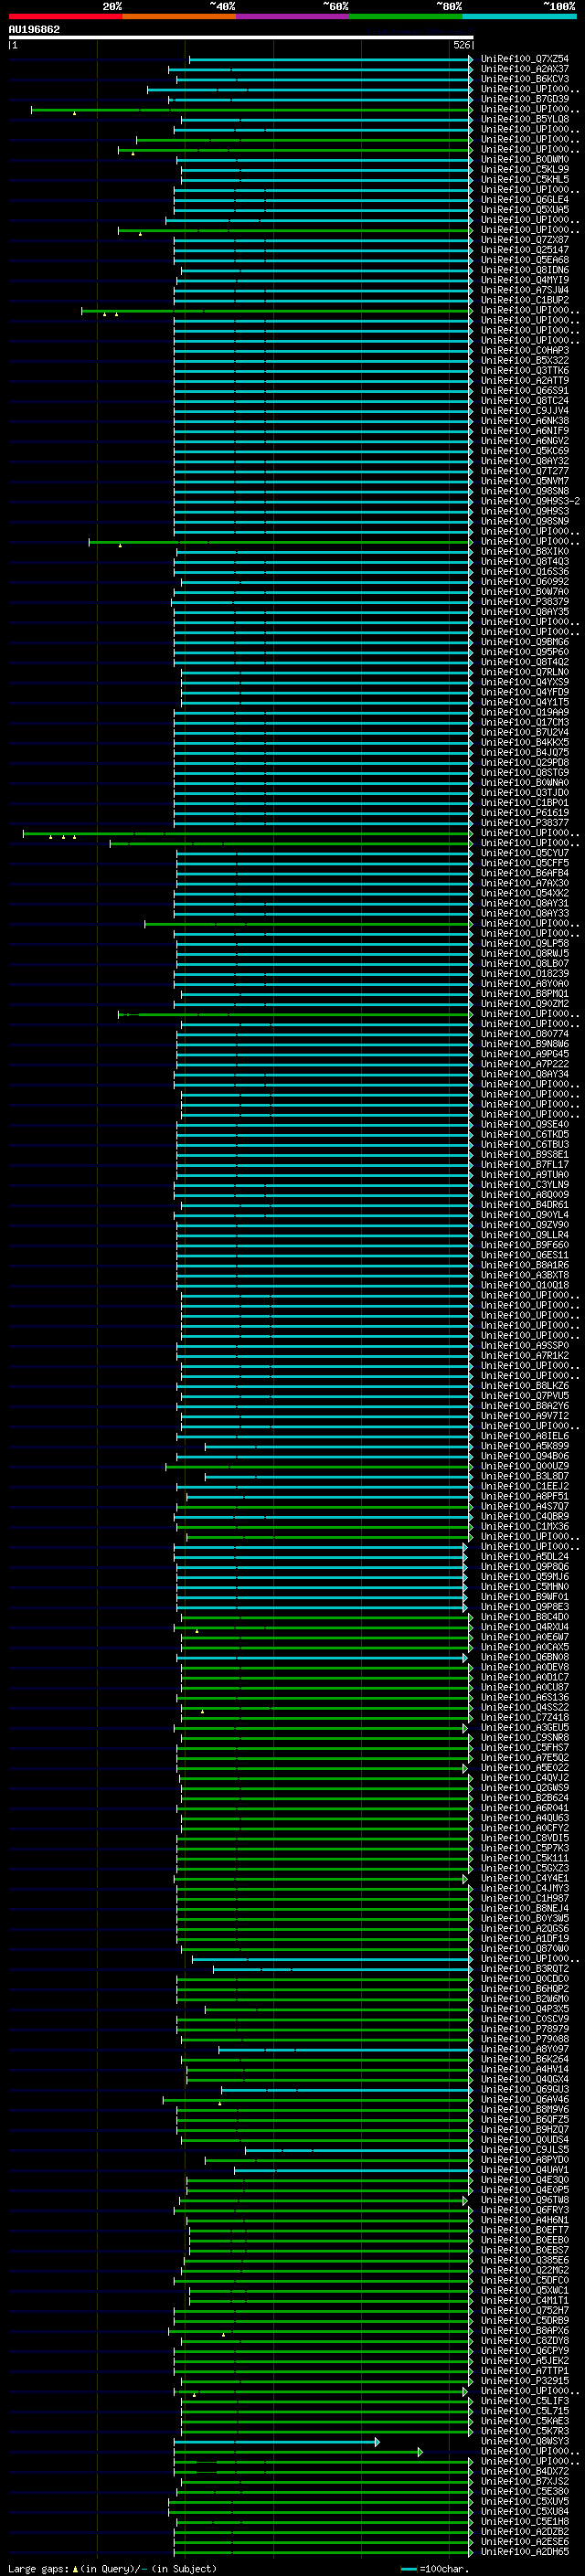The image size is (585, 2576).
Task: Click on UniRef100_B8A2Y6
Action: (x=524, y=1406)
